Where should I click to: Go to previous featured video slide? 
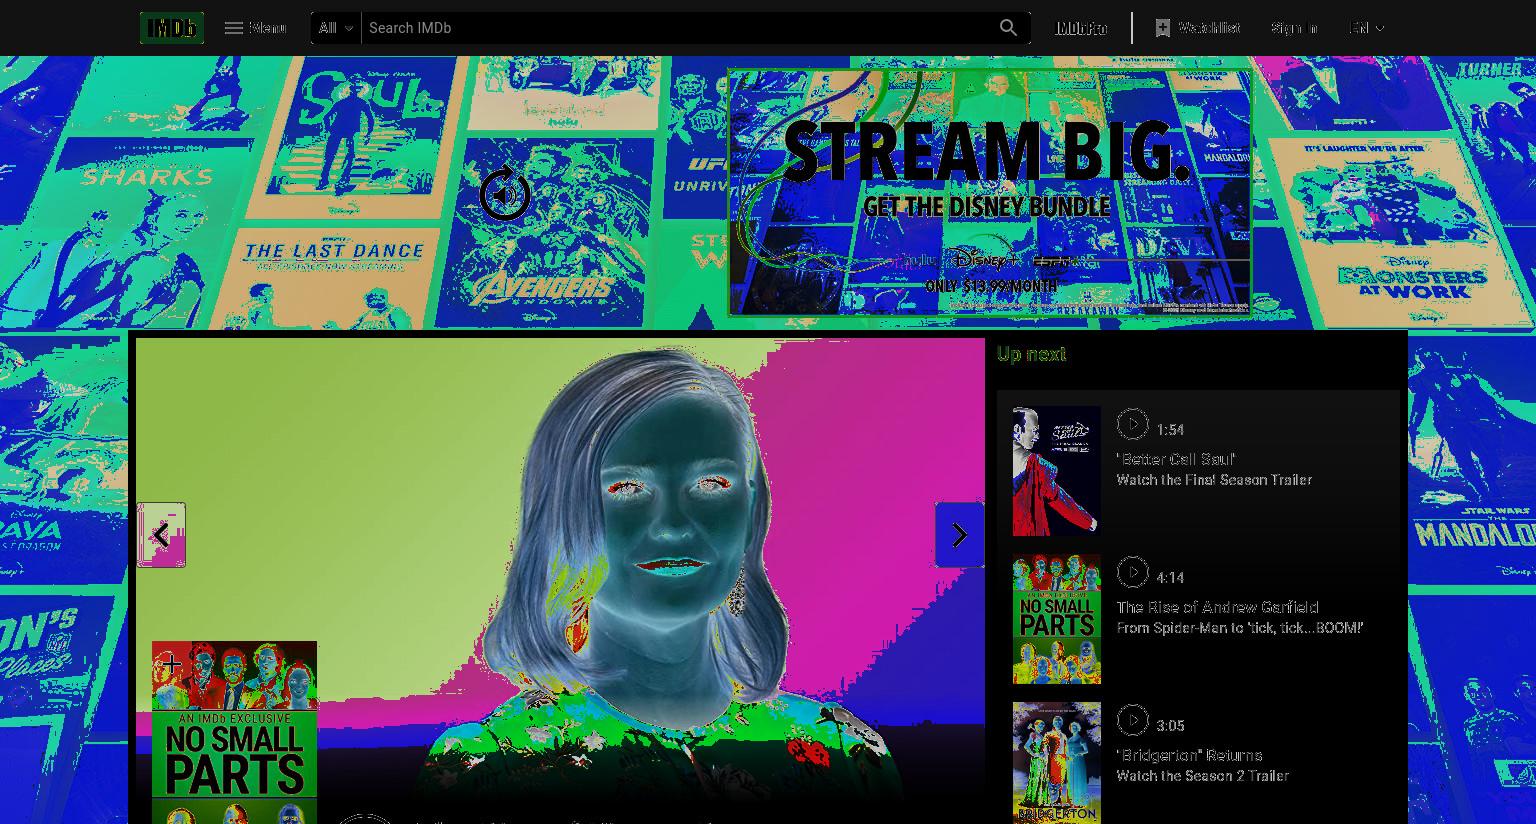pos(161,535)
